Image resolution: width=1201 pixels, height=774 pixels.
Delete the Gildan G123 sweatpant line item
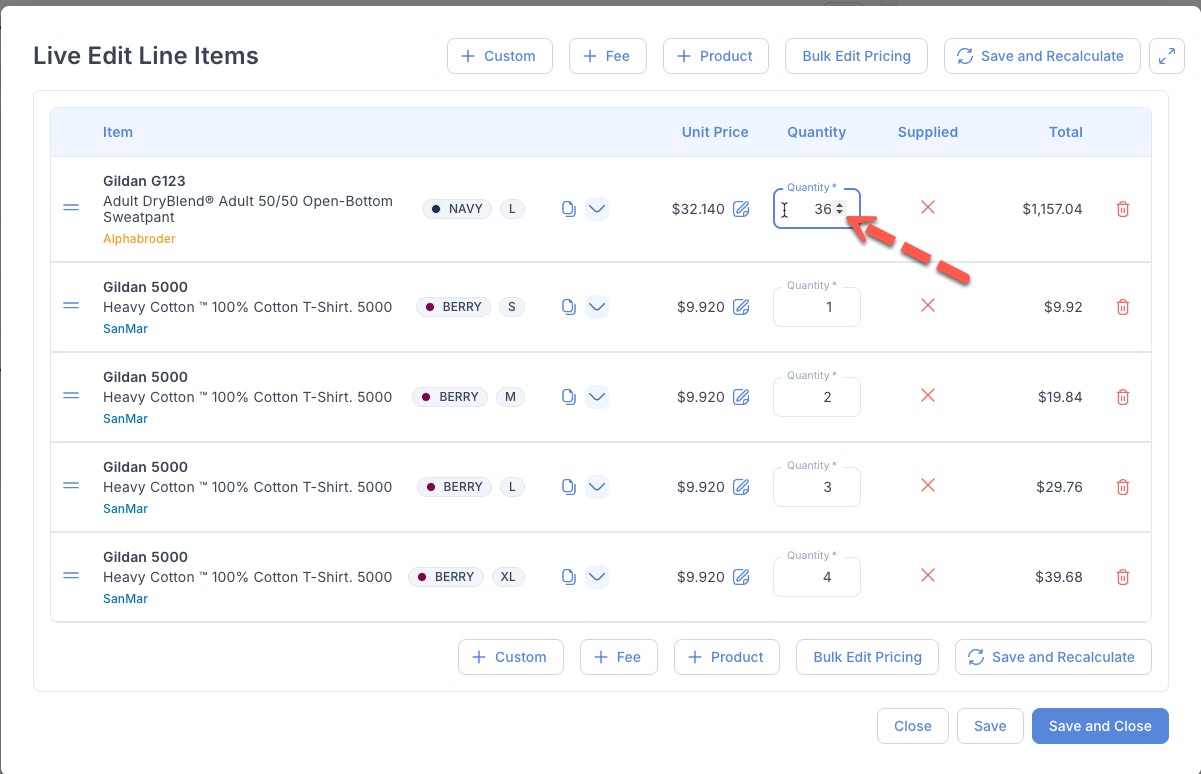click(1122, 209)
